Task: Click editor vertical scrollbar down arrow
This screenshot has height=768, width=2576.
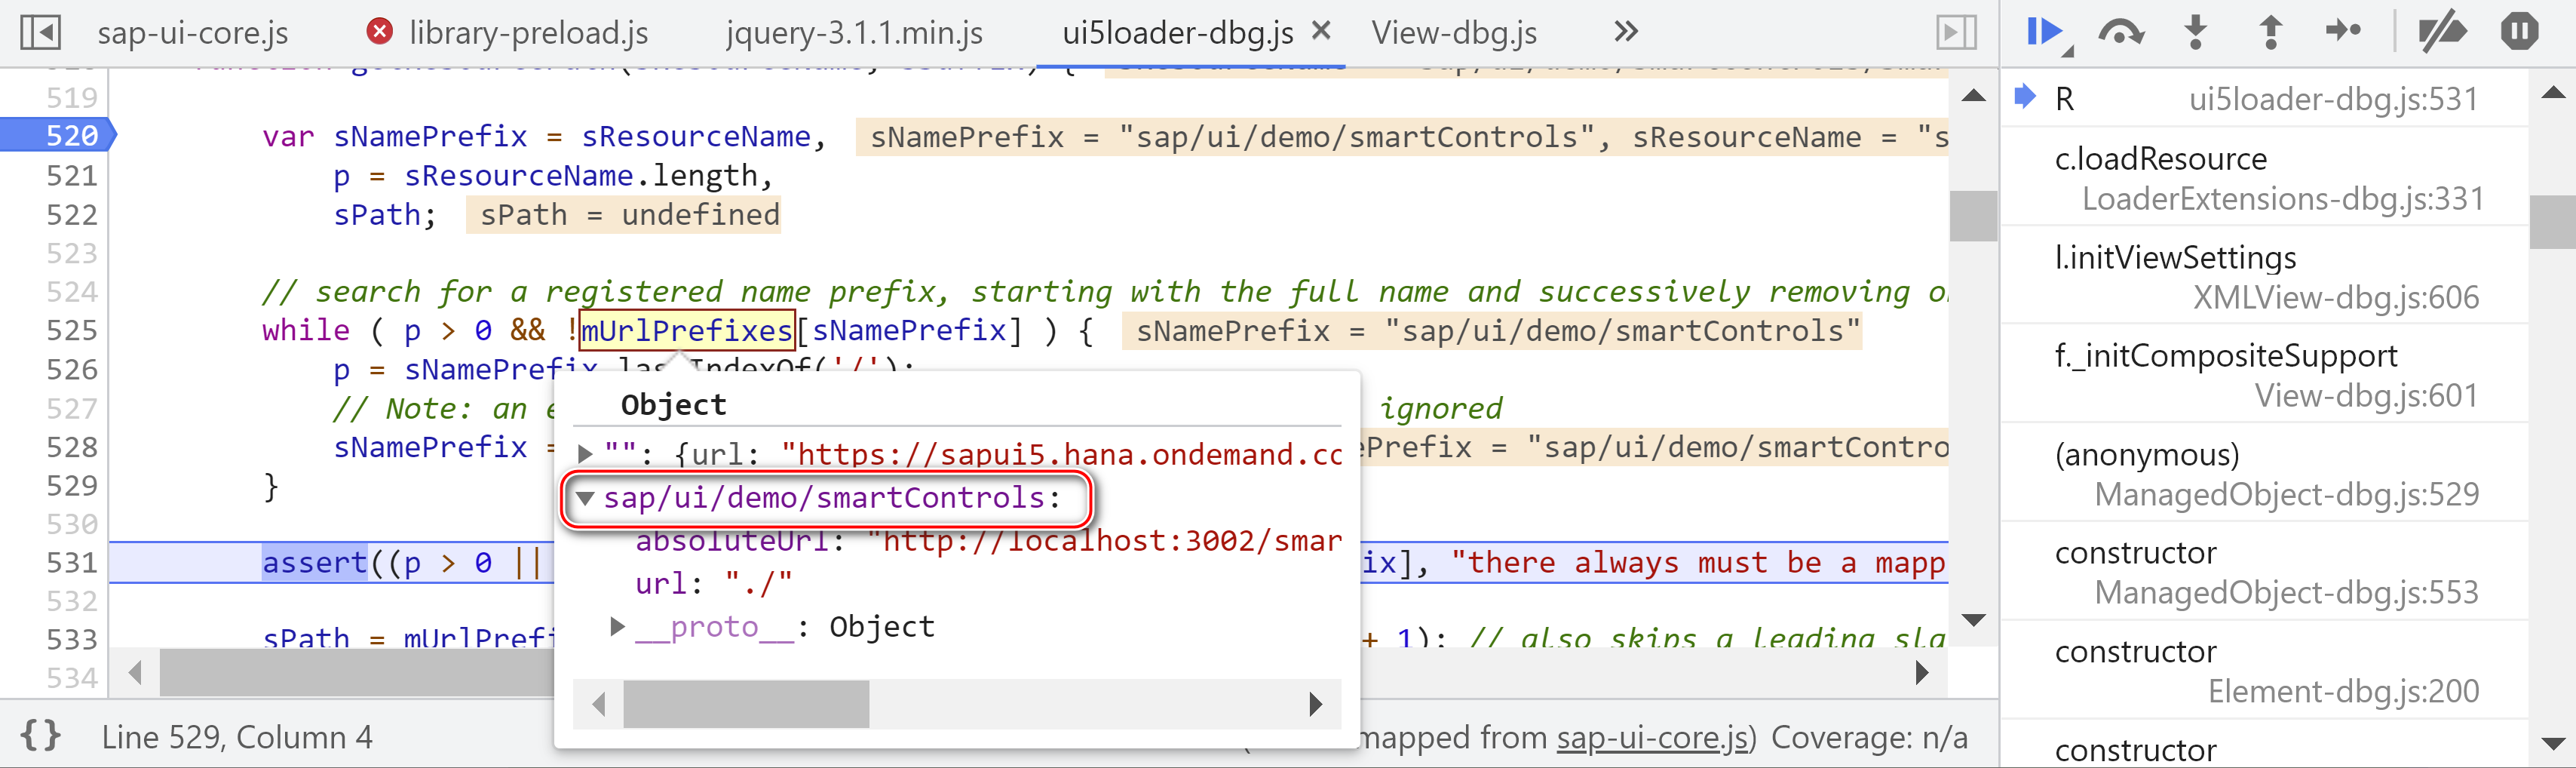Action: coord(1973,620)
